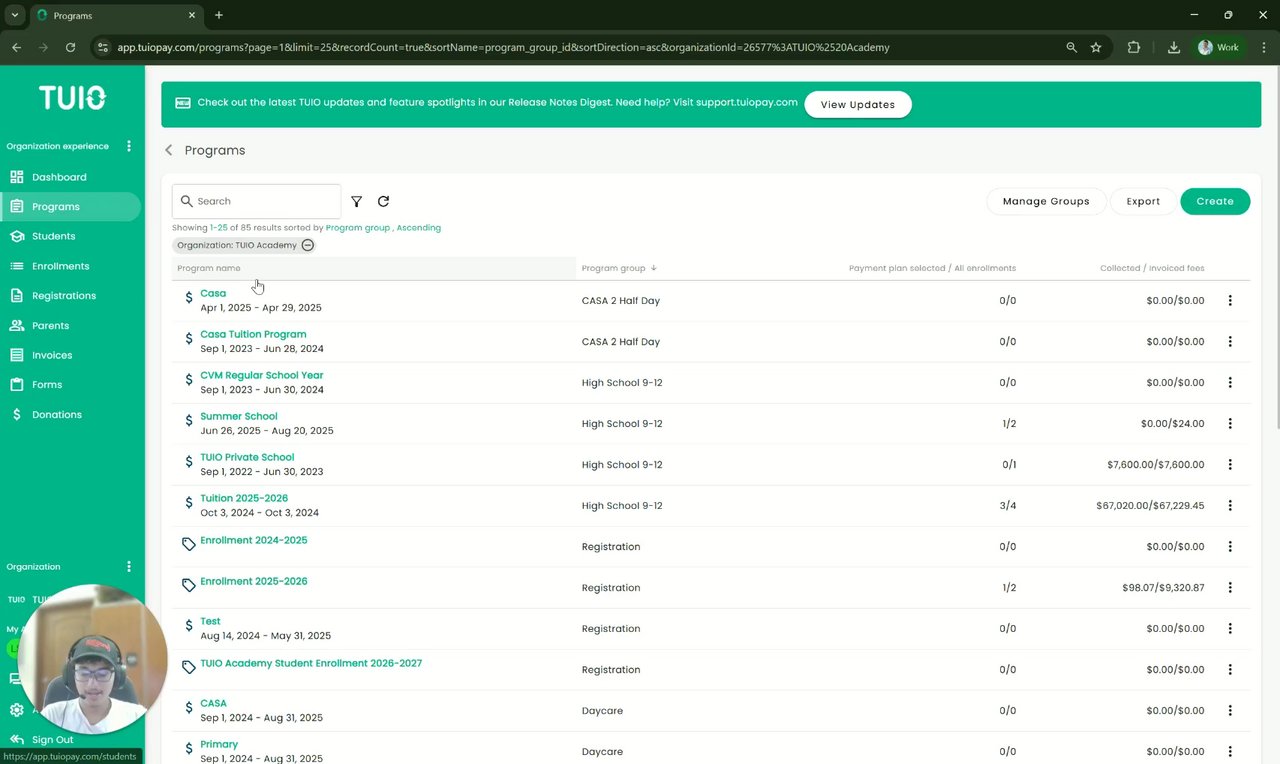Select Programs in sidebar
Image resolution: width=1280 pixels, height=764 pixels.
pyautogui.click(x=70, y=206)
